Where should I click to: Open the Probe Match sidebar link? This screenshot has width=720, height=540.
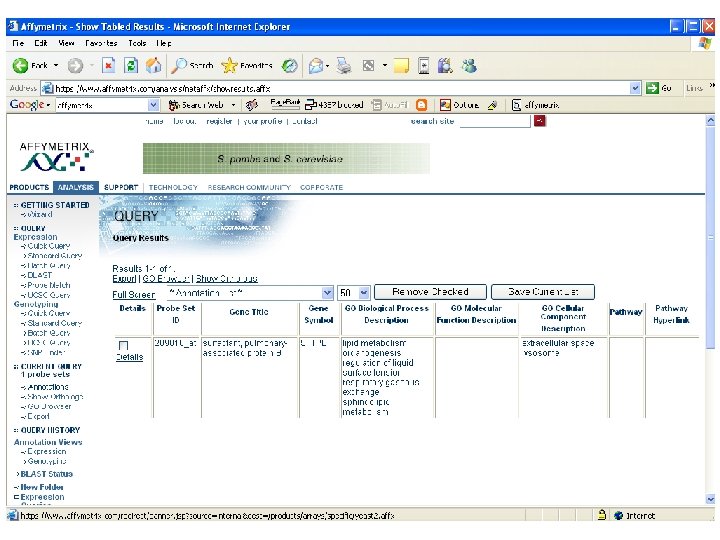49,285
